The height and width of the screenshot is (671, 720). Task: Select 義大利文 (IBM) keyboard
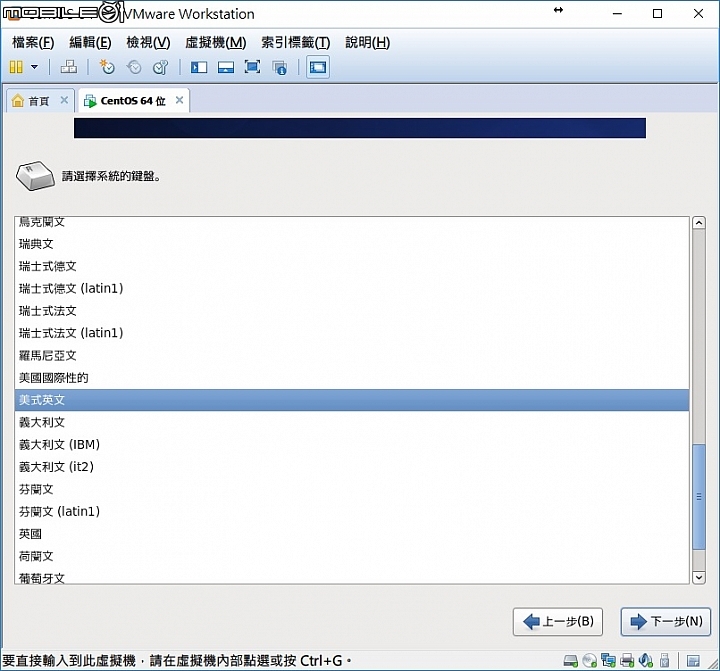click(x=352, y=445)
